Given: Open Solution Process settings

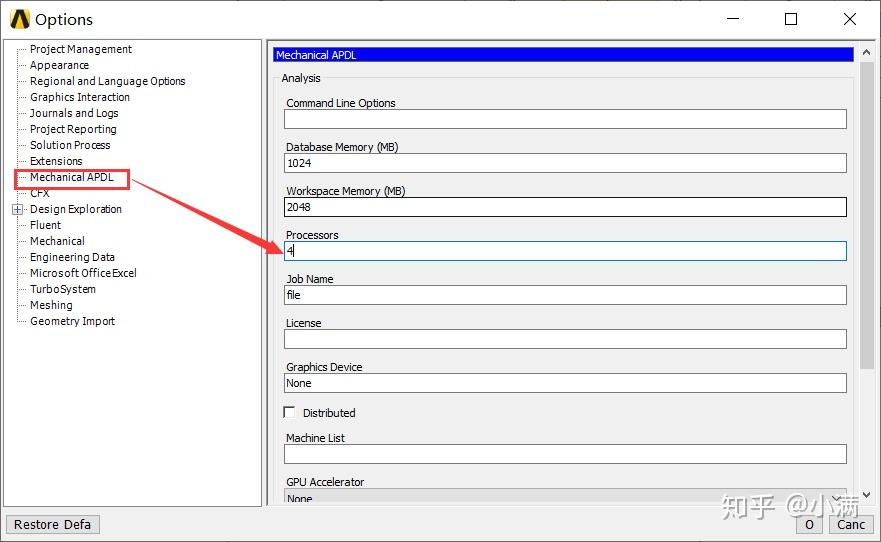Looking at the screenshot, I should 70,145.
